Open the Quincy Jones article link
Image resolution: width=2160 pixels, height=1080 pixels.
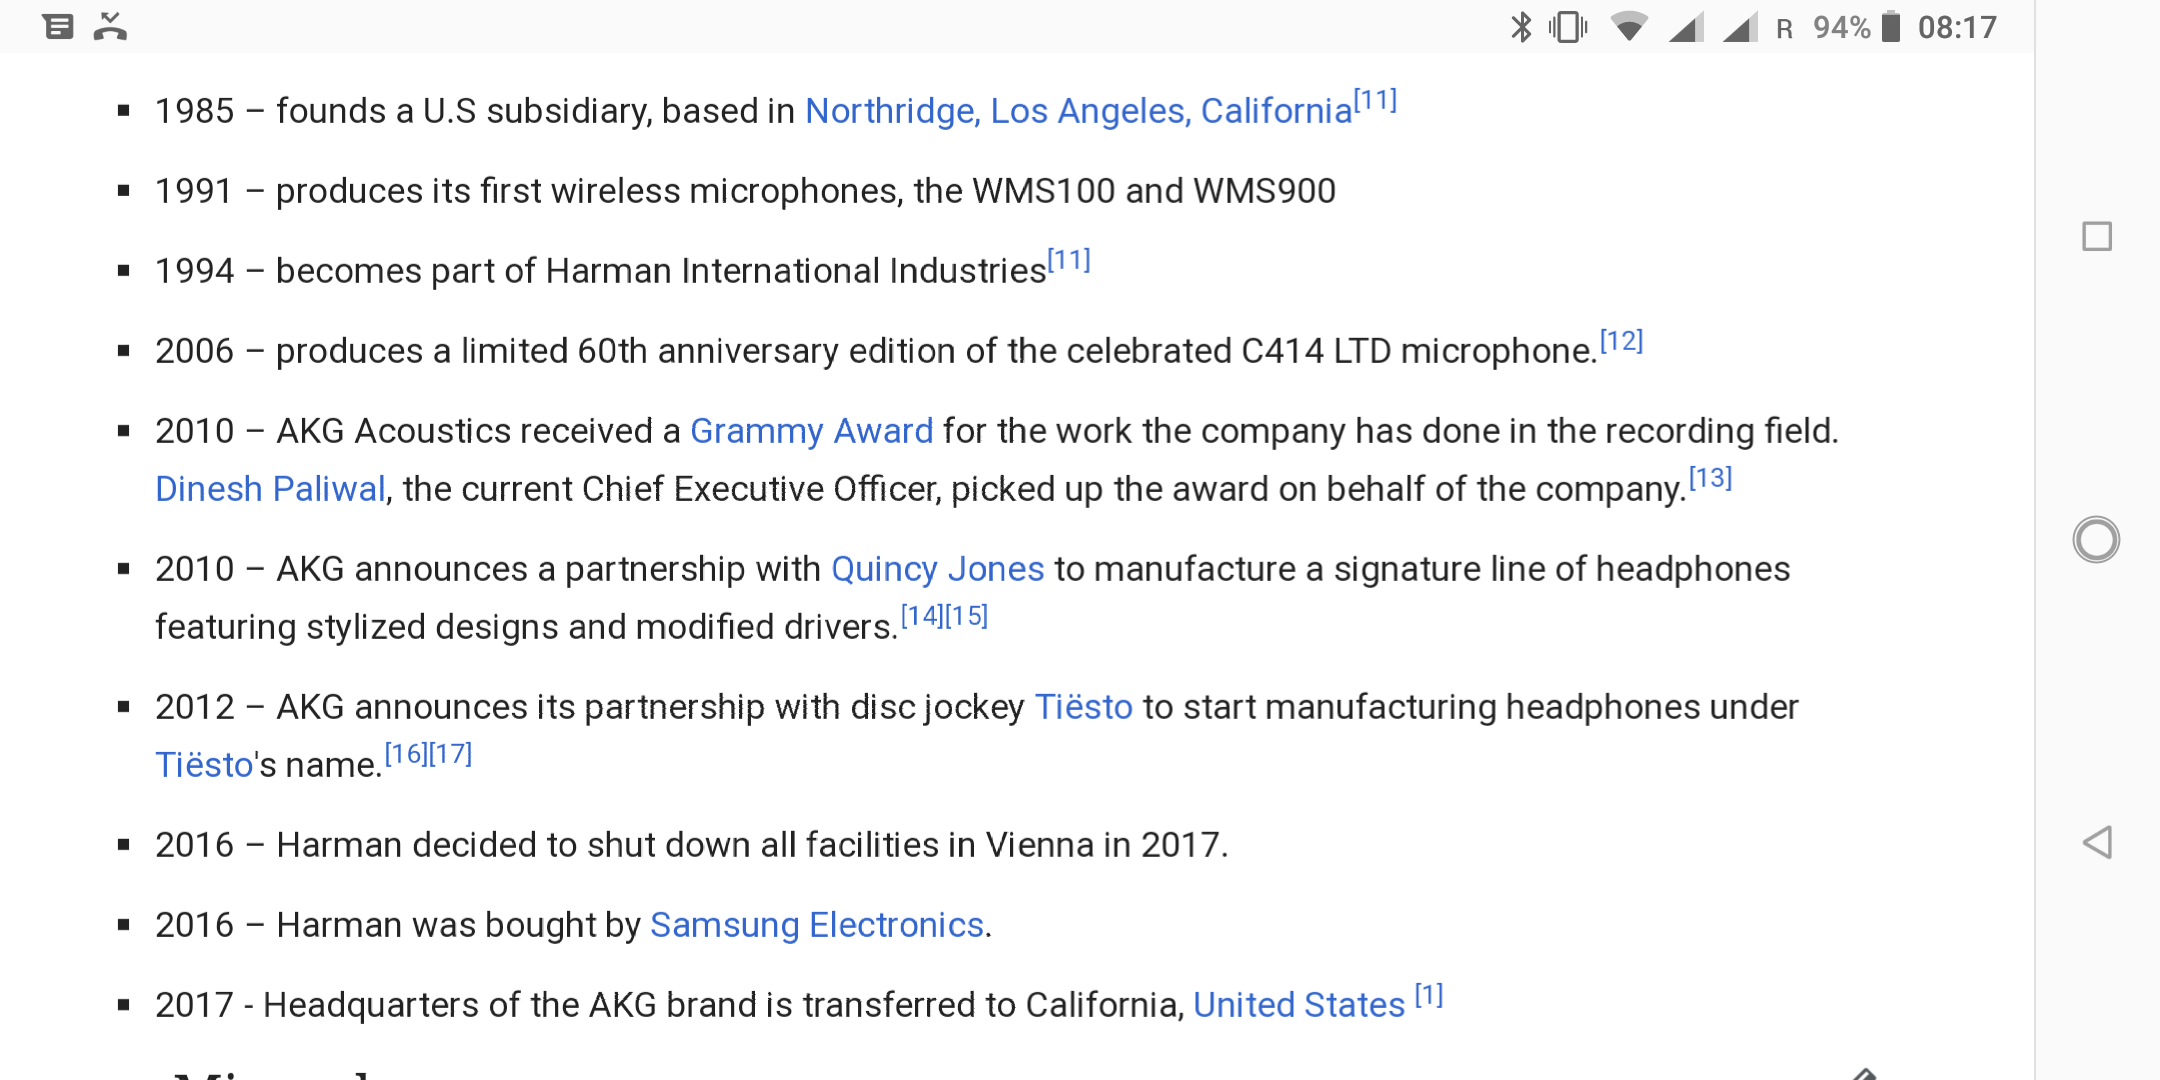coord(937,569)
